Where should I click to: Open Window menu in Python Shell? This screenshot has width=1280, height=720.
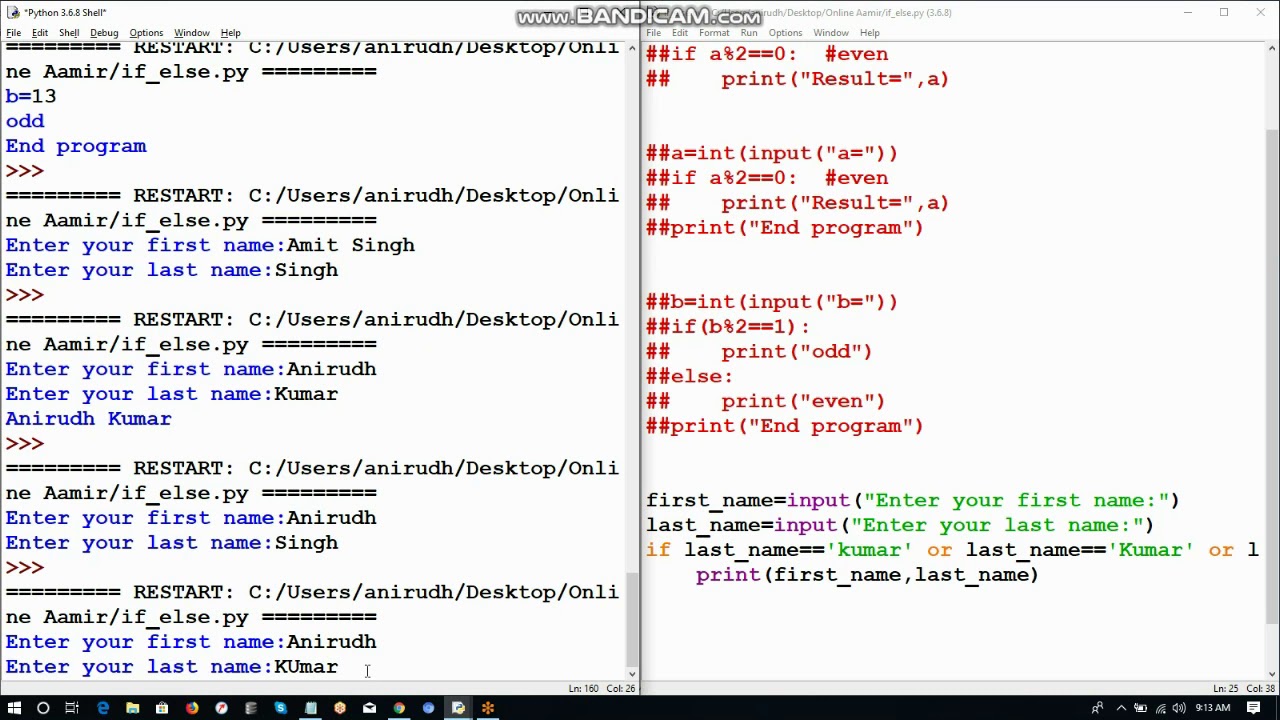tap(192, 33)
